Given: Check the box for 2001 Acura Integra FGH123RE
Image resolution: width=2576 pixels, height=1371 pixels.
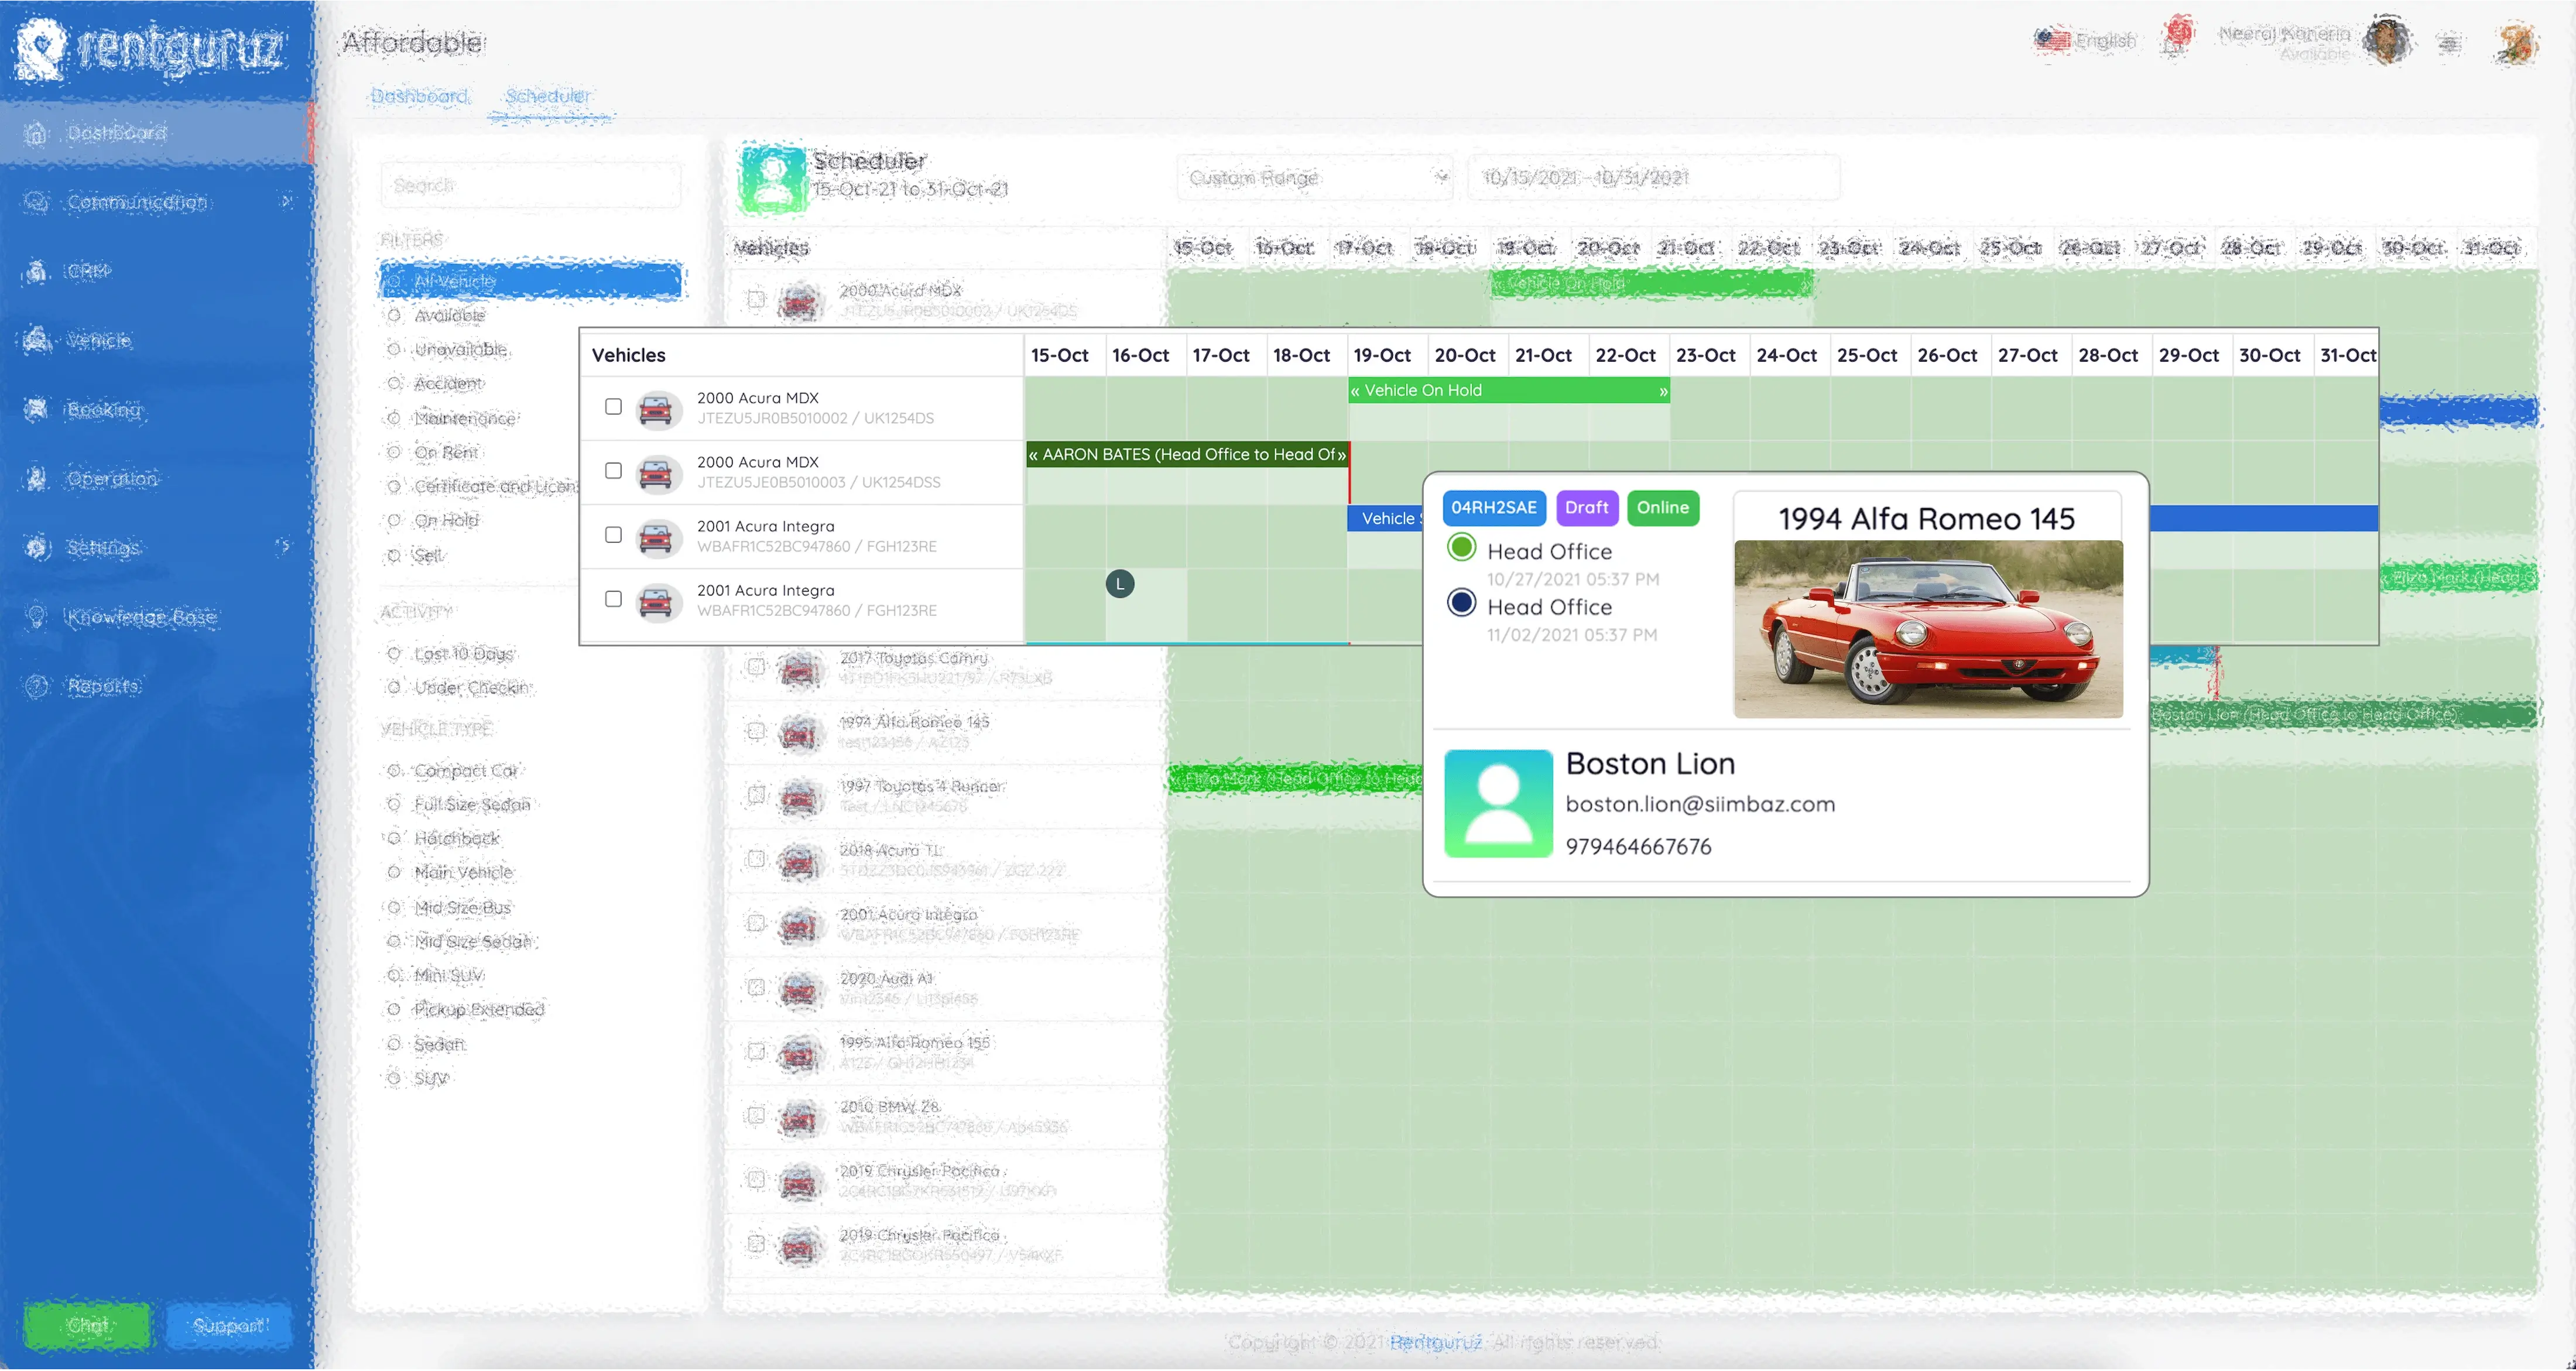Looking at the screenshot, I should pyautogui.click(x=613, y=535).
